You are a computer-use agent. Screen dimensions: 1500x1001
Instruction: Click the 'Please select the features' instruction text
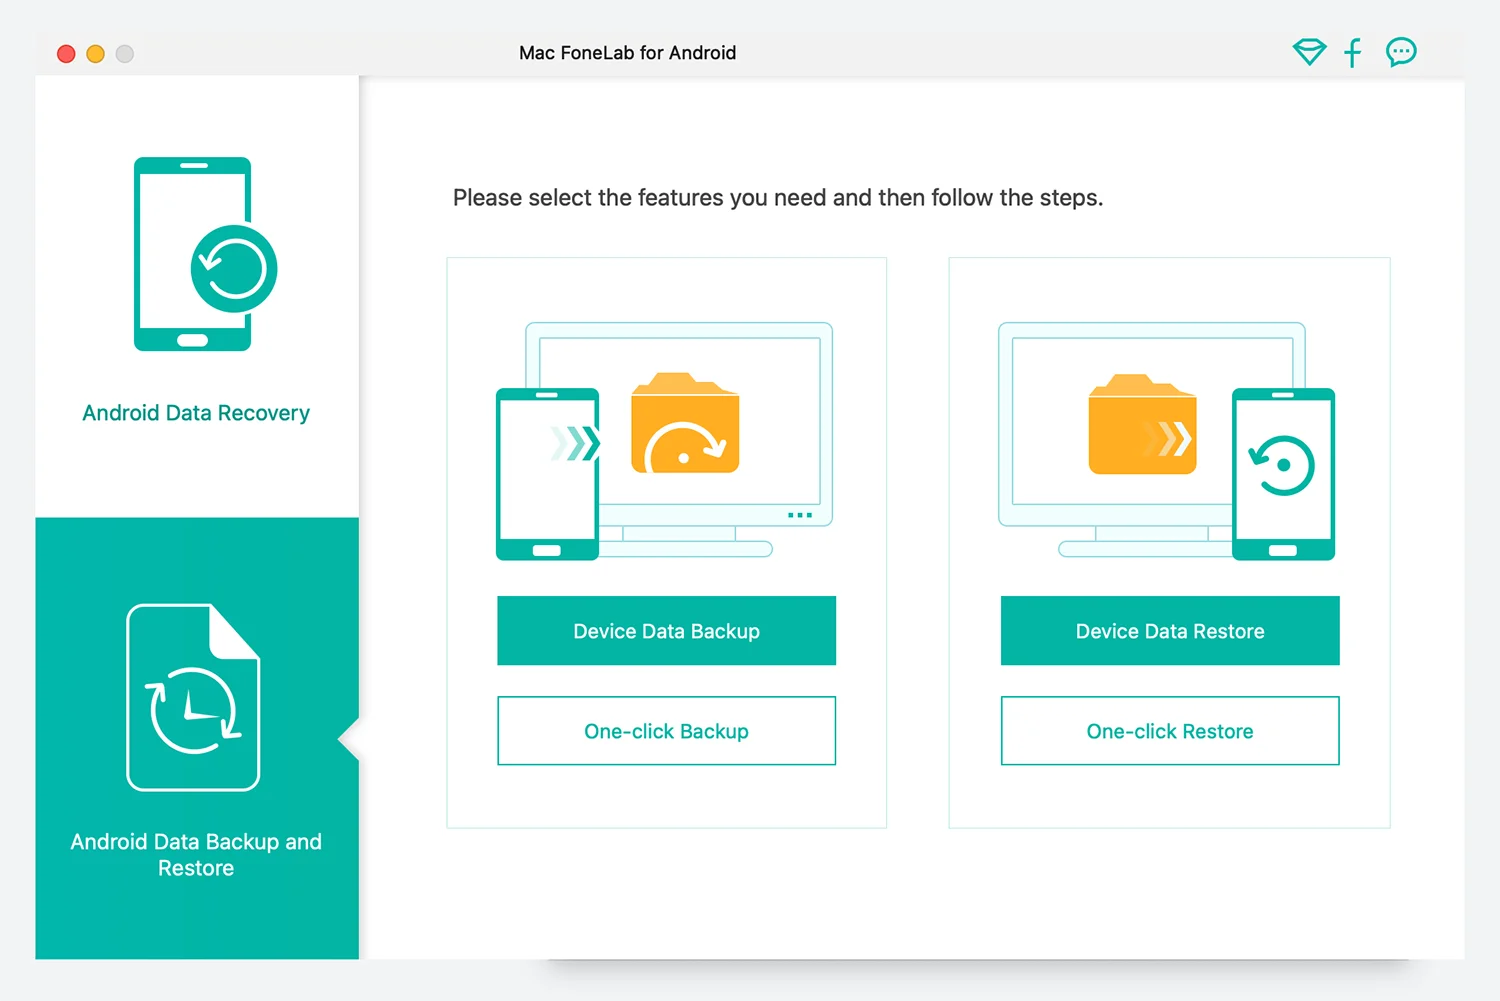coord(777,198)
